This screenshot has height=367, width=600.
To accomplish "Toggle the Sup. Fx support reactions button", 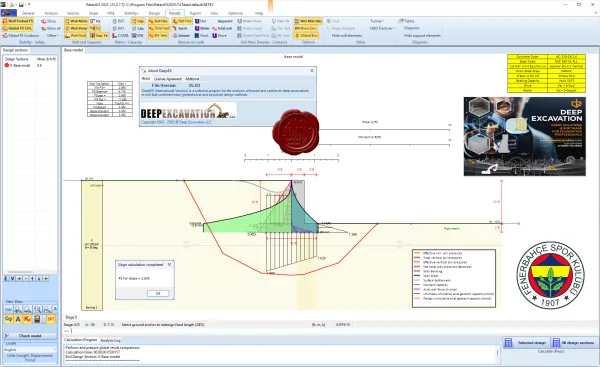I will [99, 36].
